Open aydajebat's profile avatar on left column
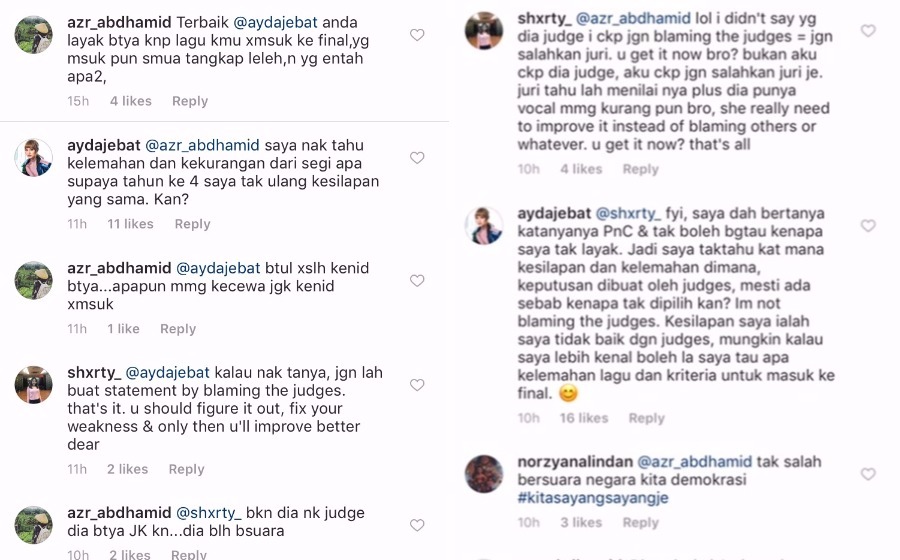The image size is (900, 560). (x=33, y=157)
